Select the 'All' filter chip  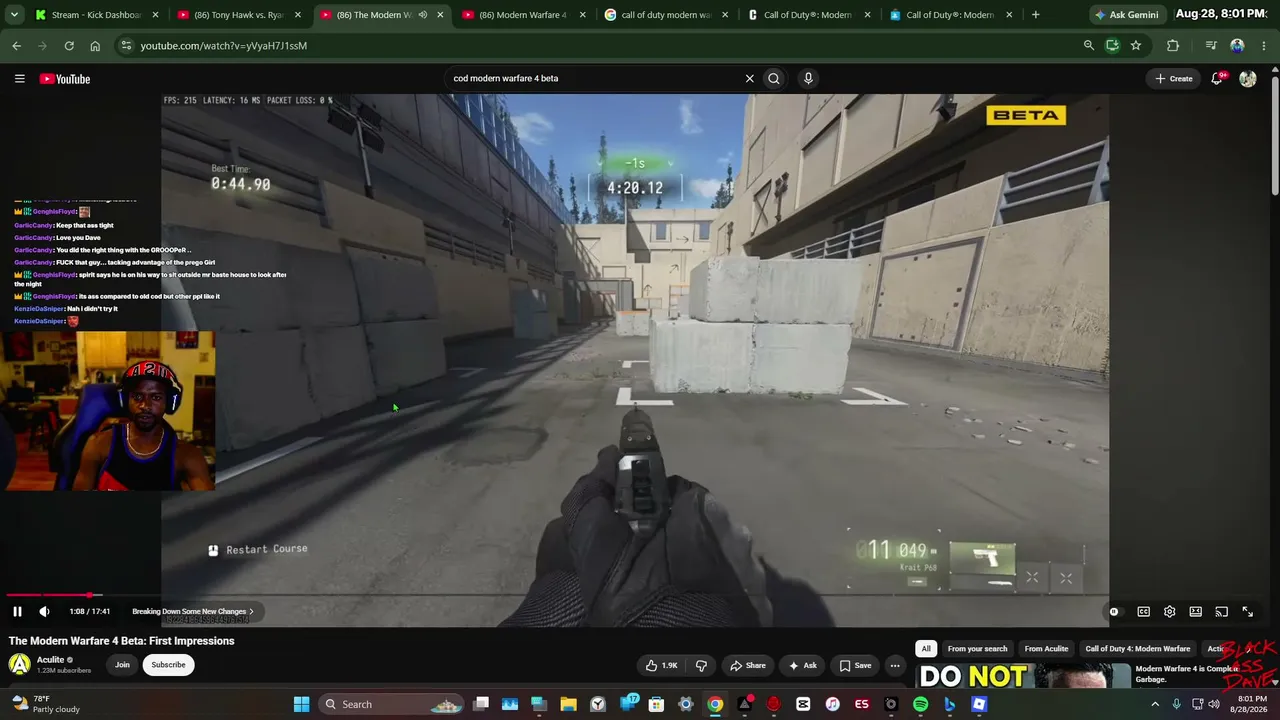pyautogui.click(x=926, y=649)
